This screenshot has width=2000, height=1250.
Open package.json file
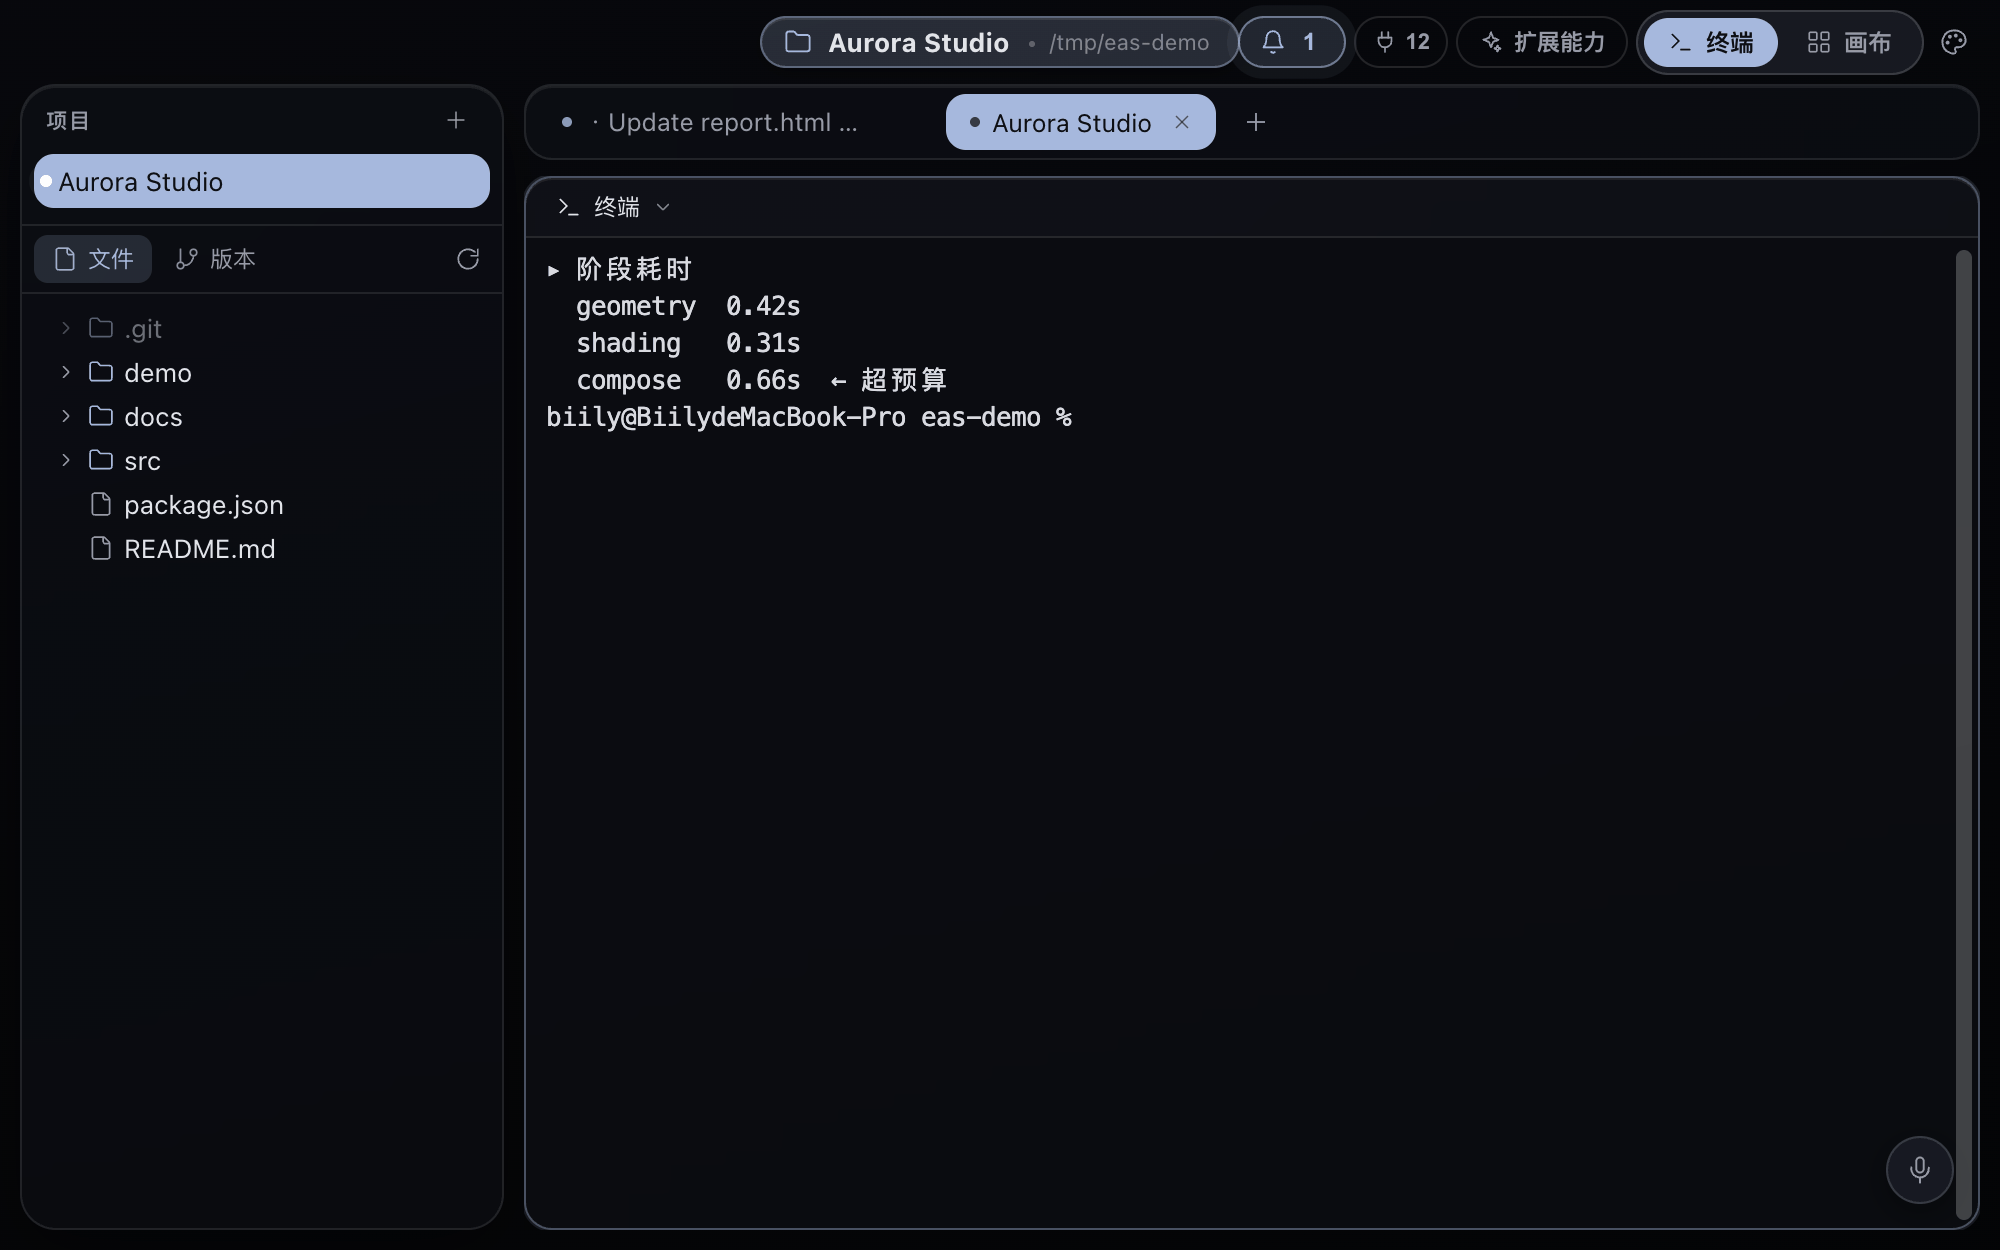[204, 505]
